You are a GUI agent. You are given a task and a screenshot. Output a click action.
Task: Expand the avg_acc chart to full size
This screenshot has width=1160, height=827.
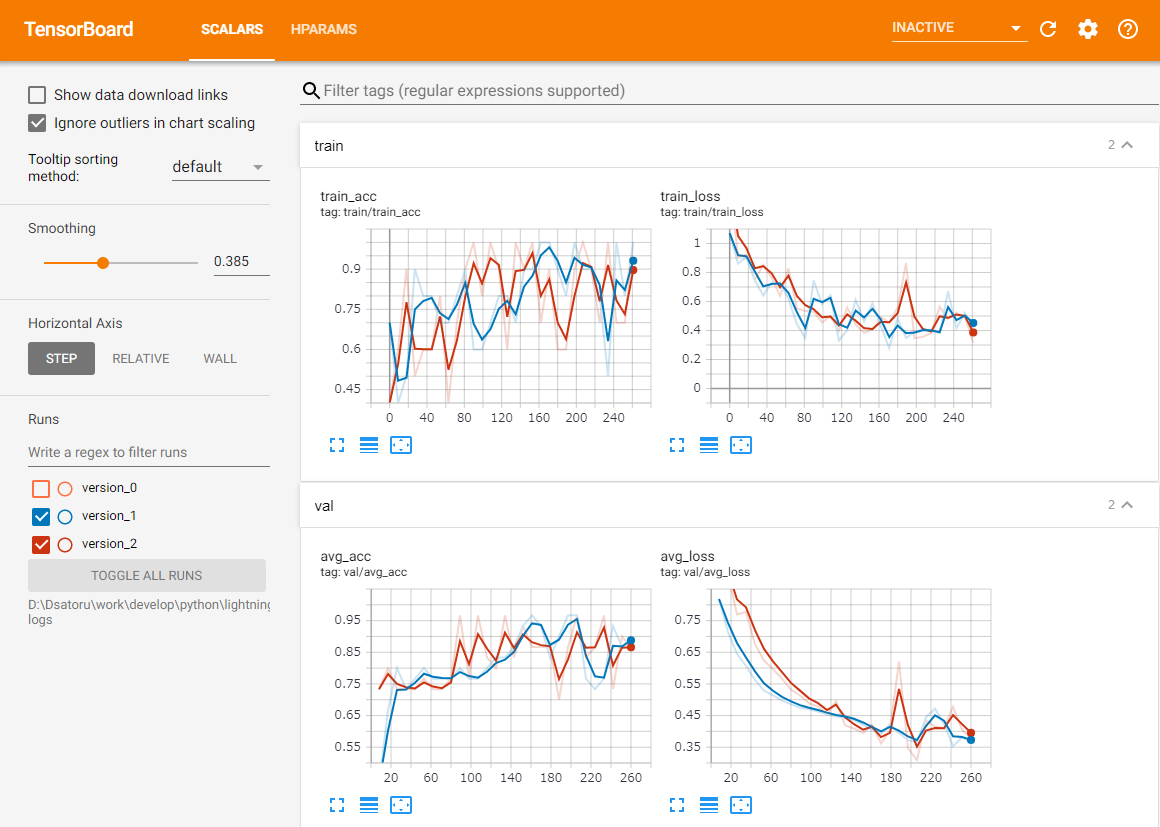[x=337, y=805]
